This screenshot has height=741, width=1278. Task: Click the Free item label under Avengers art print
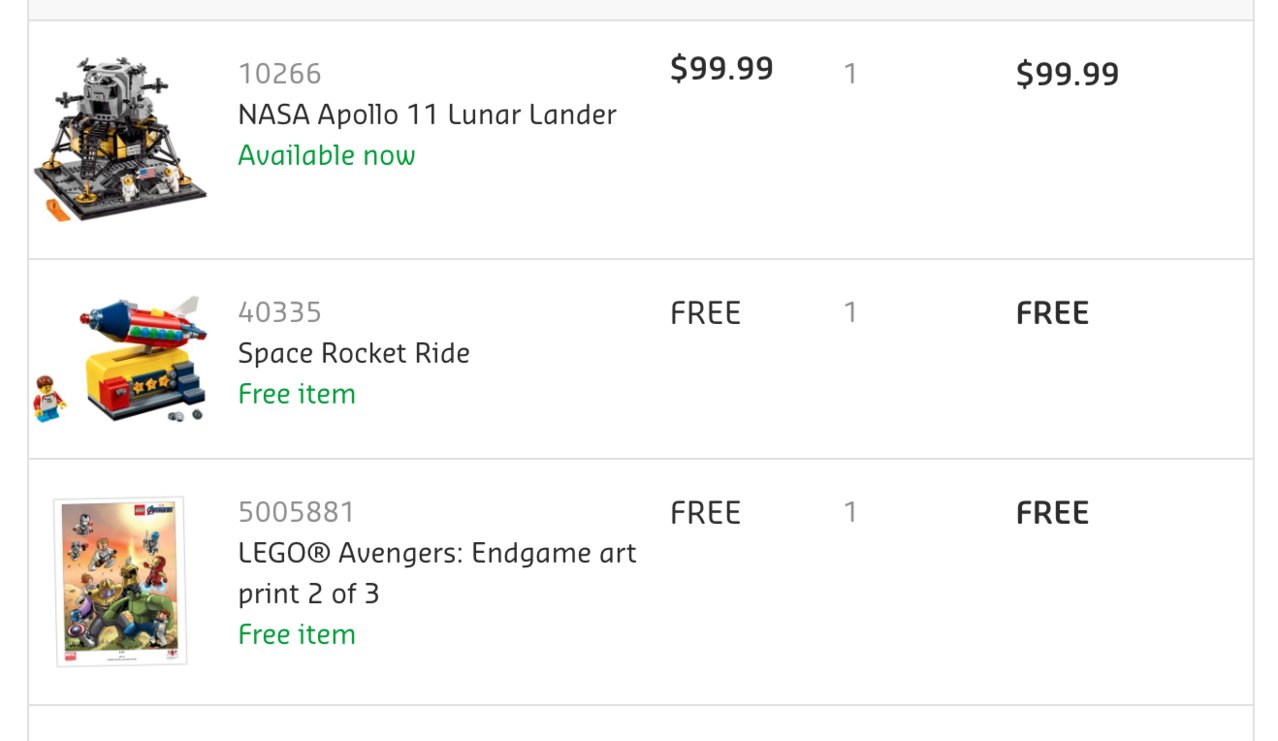pyautogui.click(x=297, y=634)
